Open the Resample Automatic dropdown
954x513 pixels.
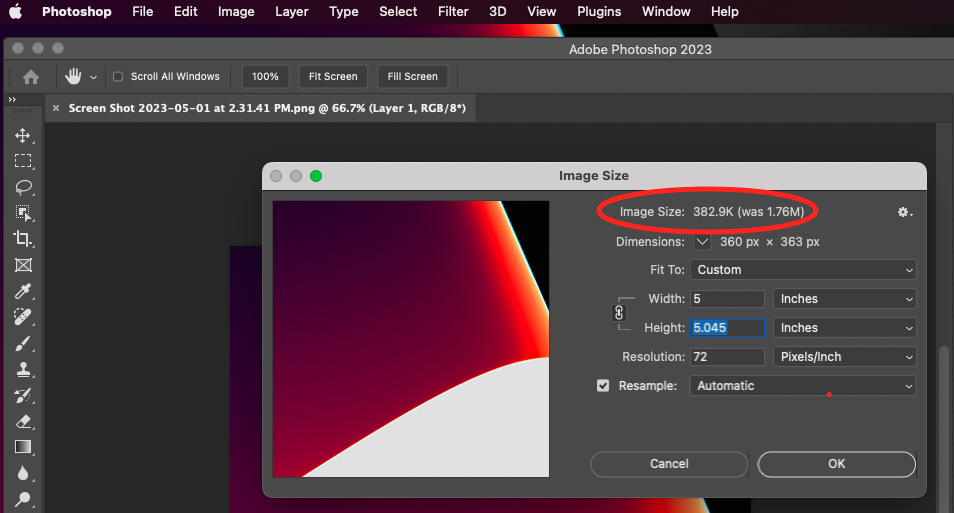803,386
